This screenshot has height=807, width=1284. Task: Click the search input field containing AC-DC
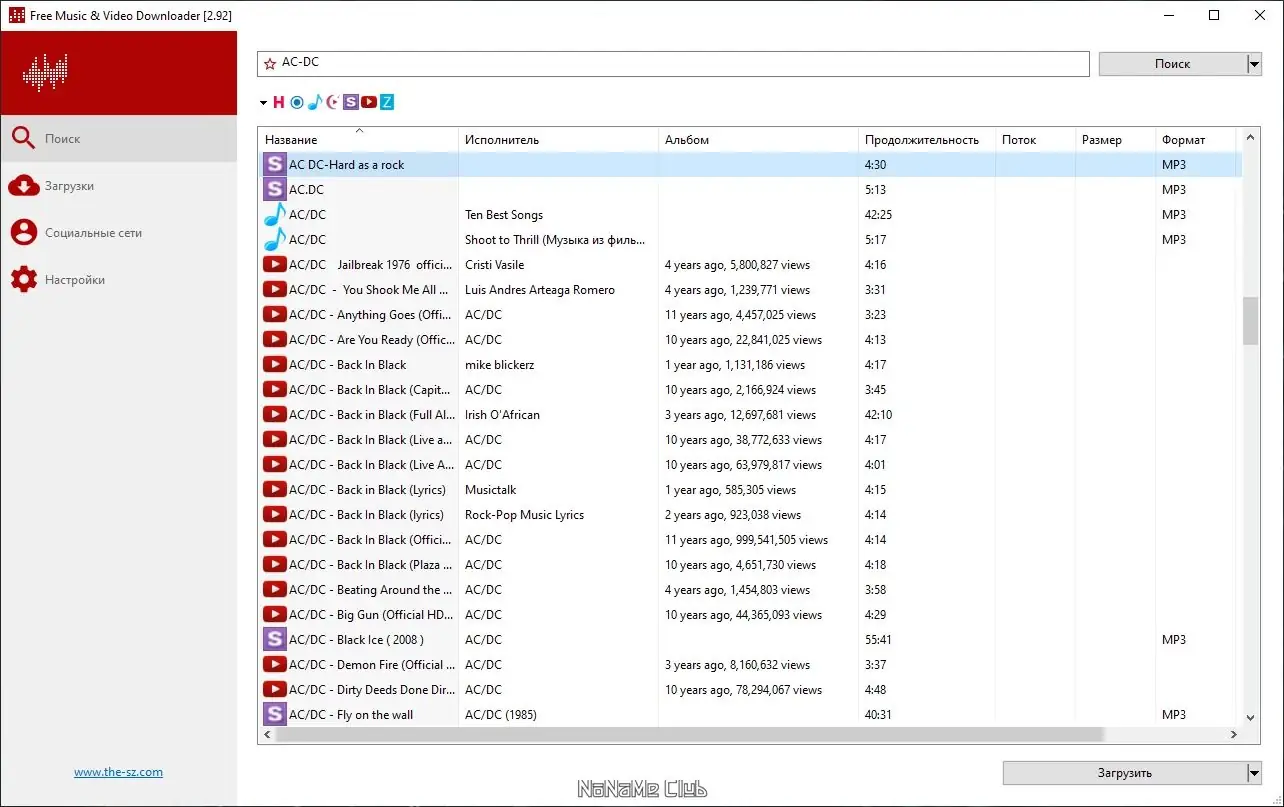point(673,64)
